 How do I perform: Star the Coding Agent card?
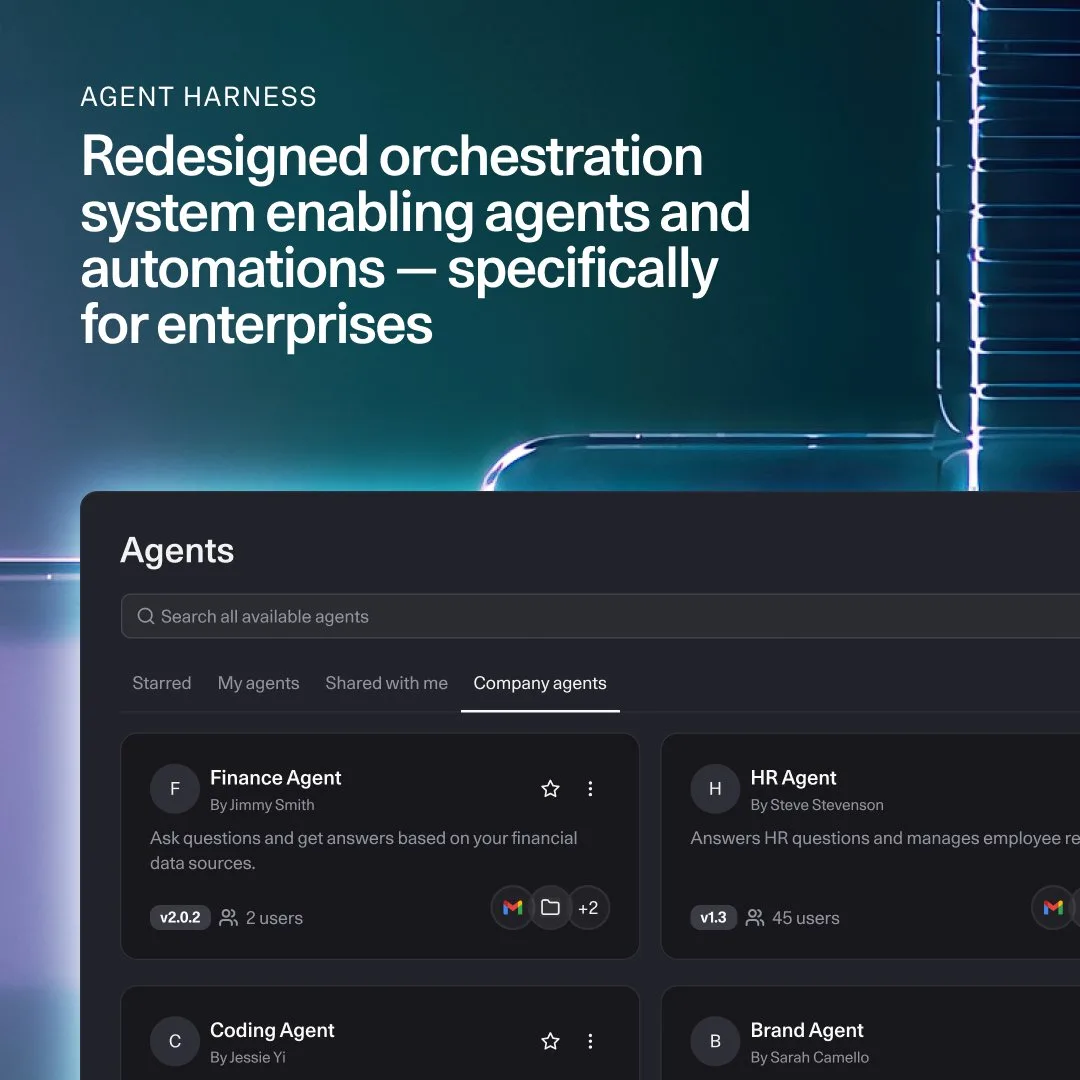coord(550,1041)
